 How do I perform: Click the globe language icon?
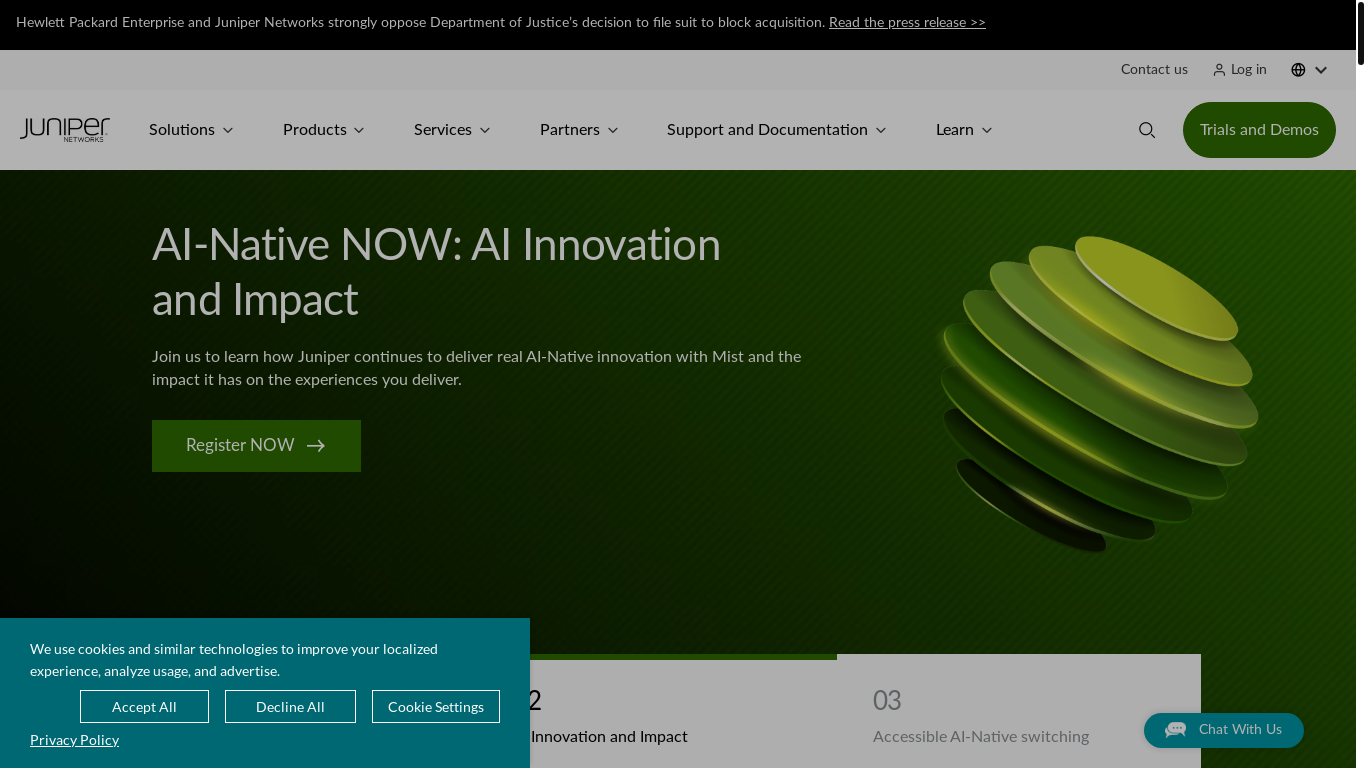click(x=1298, y=70)
